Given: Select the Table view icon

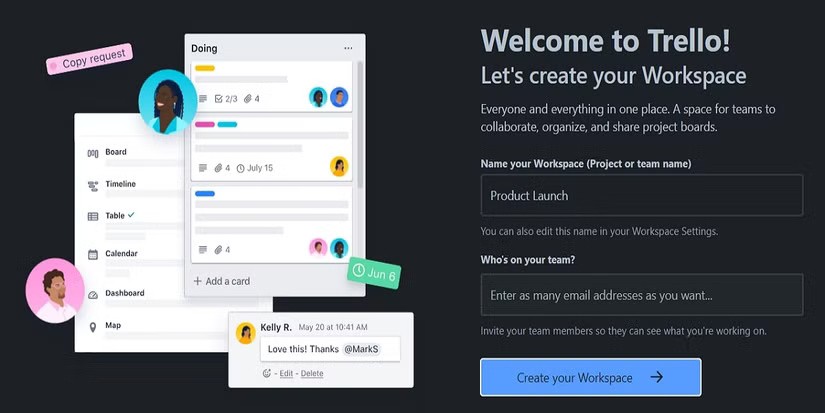Looking at the screenshot, I should tap(93, 216).
